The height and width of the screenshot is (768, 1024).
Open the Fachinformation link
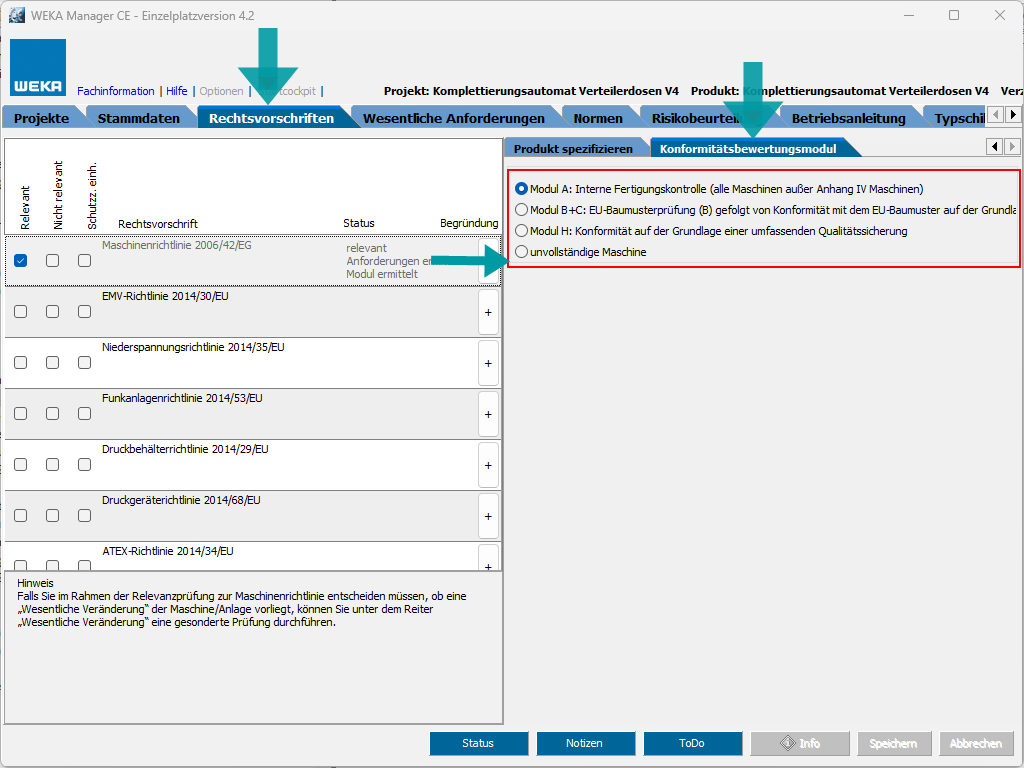point(115,91)
